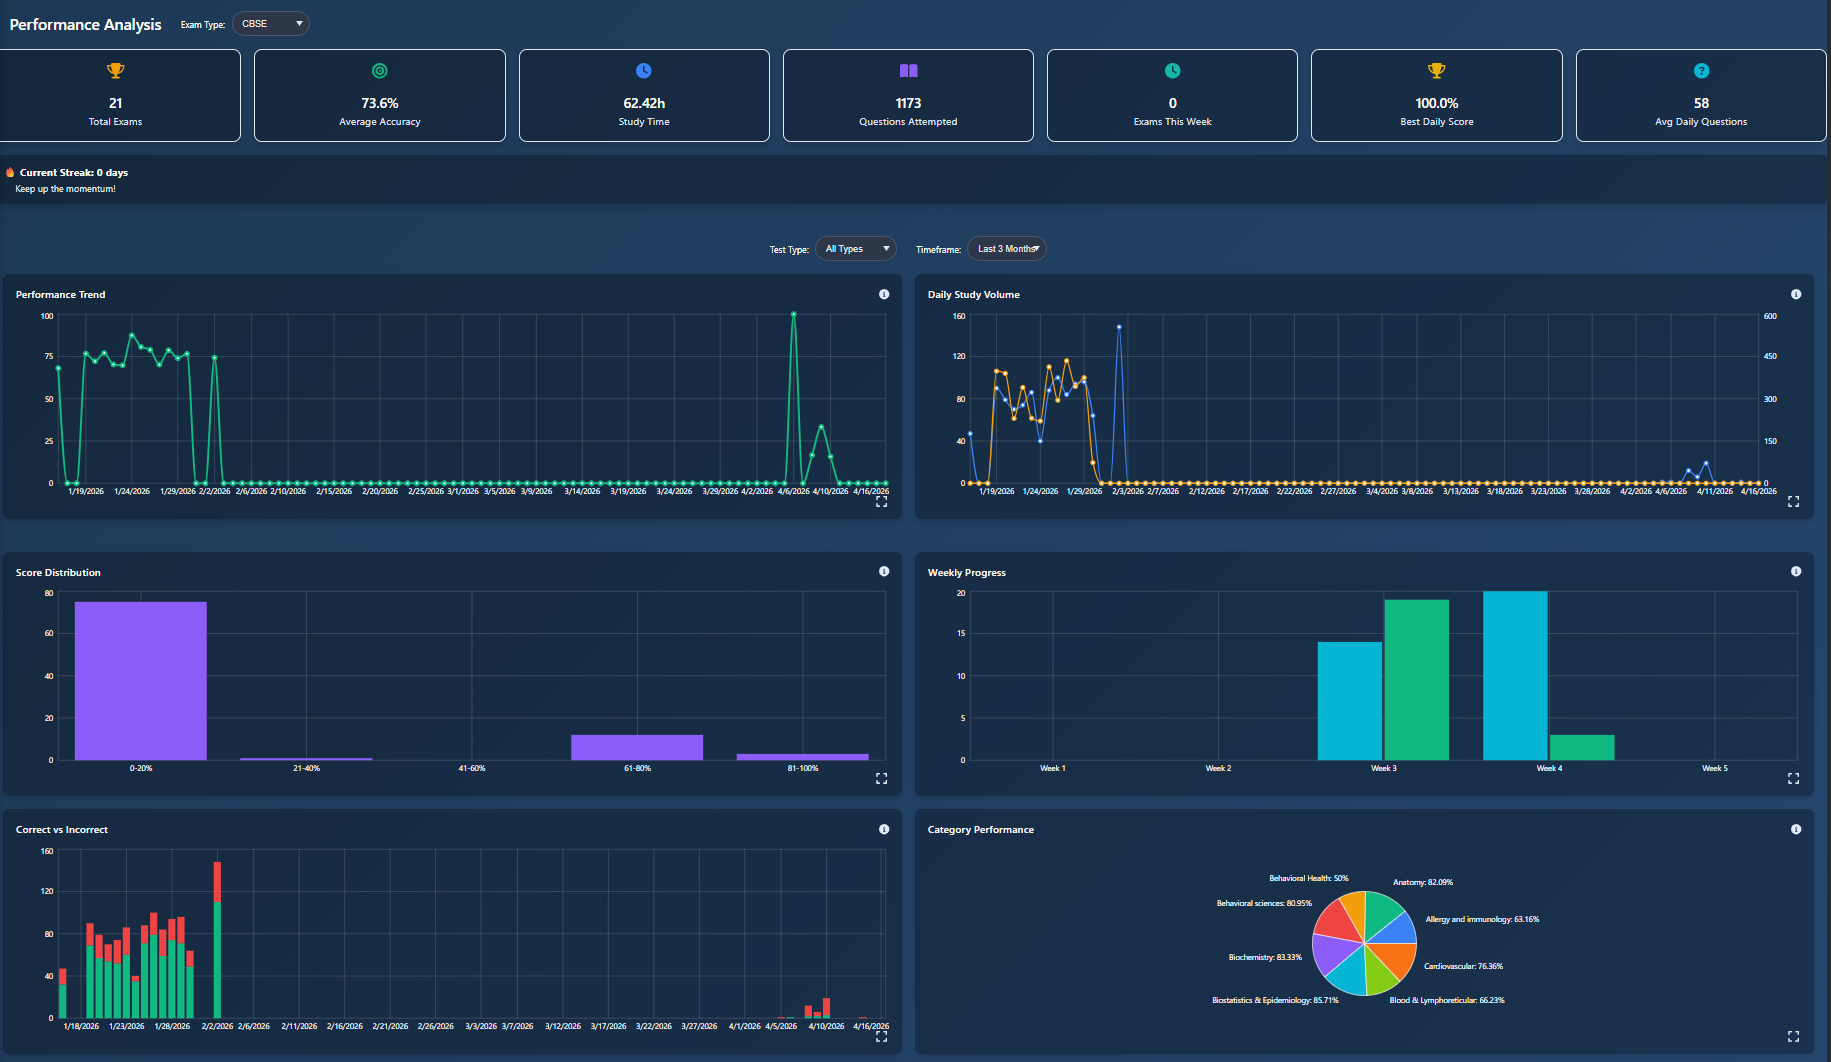This screenshot has height=1062, width=1831.
Task: Click the Anatomy label on Category Performance
Action: (x=1422, y=882)
